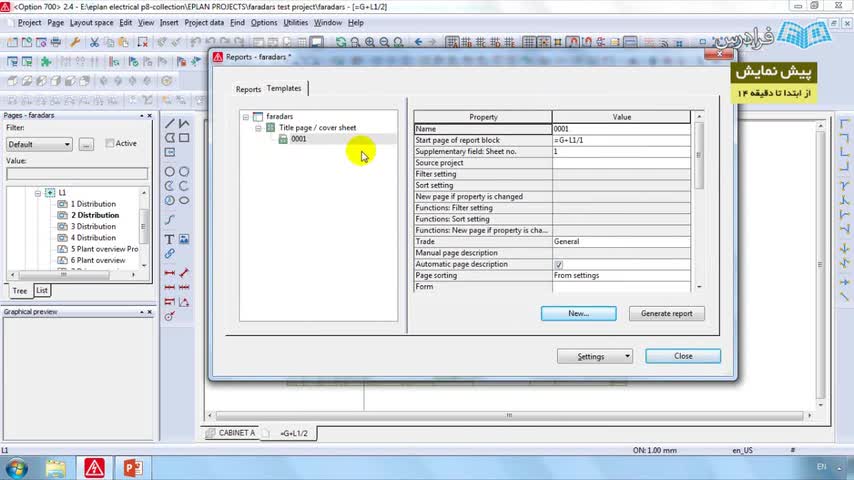Image resolution: width=854 pixels, height=480 pixels.
Task: Click the New... button
Action: pyautogui.click(x=578, y=313)
